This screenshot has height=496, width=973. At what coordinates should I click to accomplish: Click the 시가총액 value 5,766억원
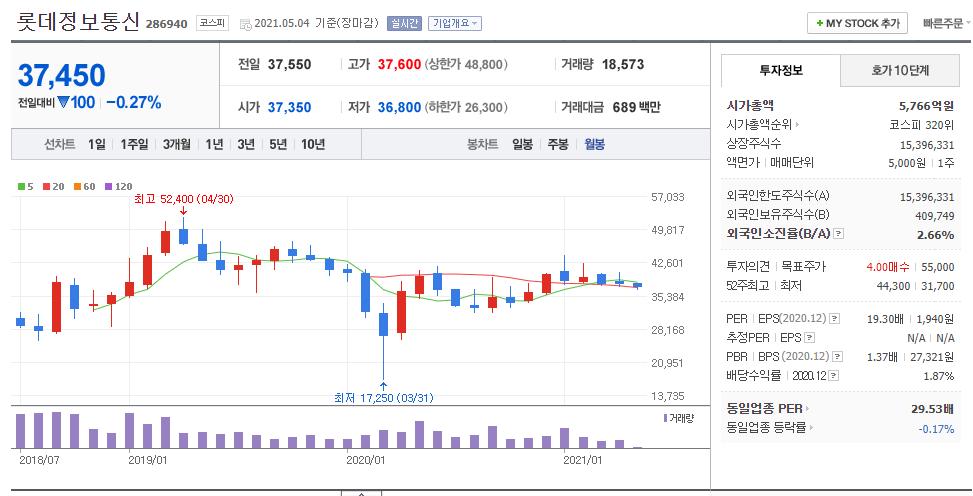coord(926,106)
